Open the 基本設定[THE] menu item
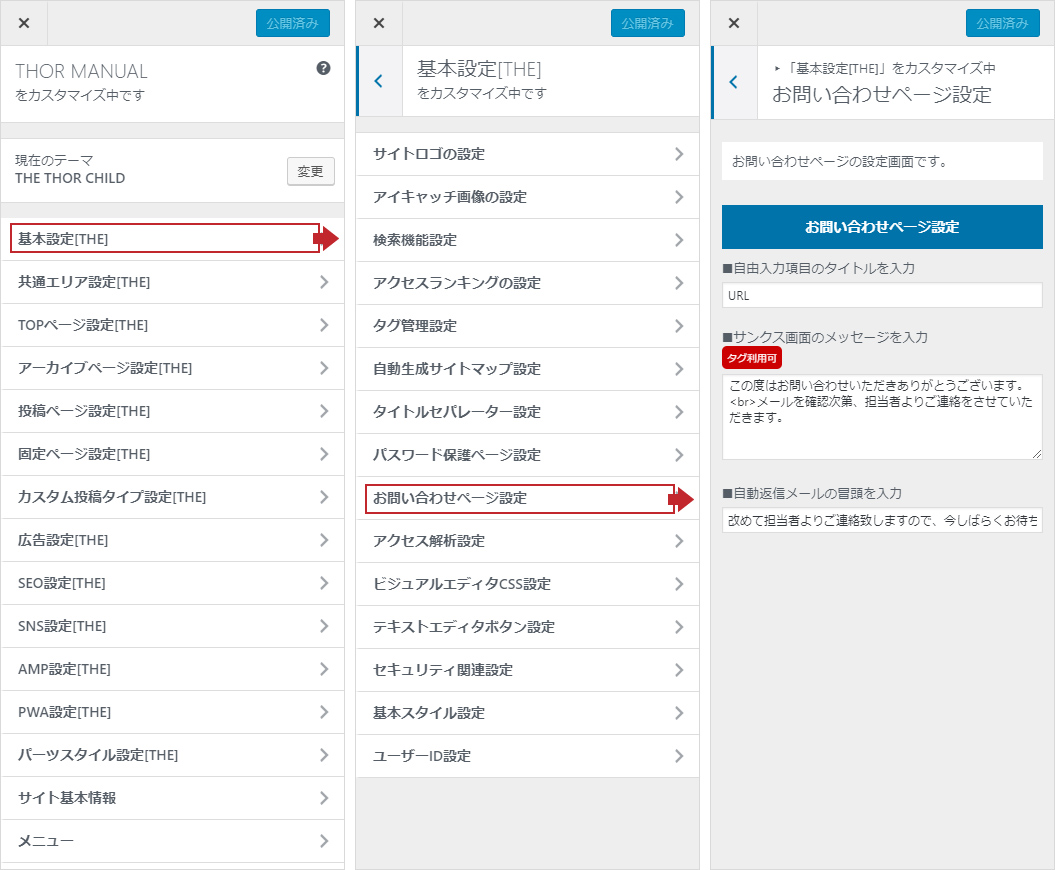The width and height of the screenshot is (1055, 870). click(165, 239)
